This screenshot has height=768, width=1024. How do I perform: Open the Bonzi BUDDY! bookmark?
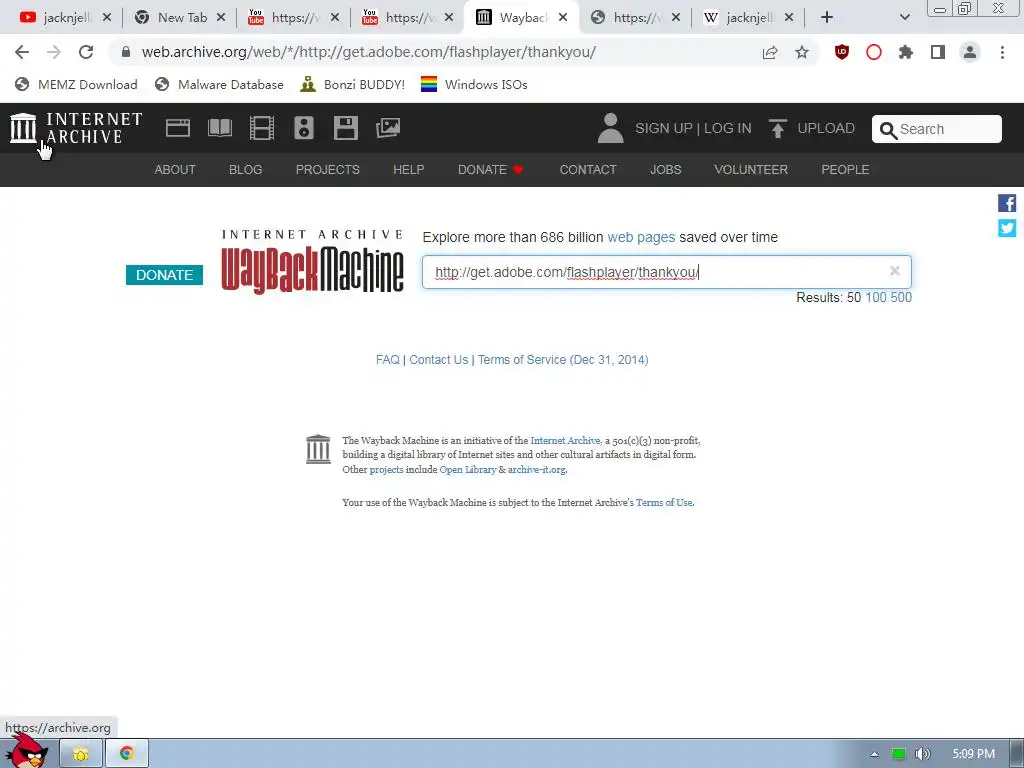(x=353, y=84)
